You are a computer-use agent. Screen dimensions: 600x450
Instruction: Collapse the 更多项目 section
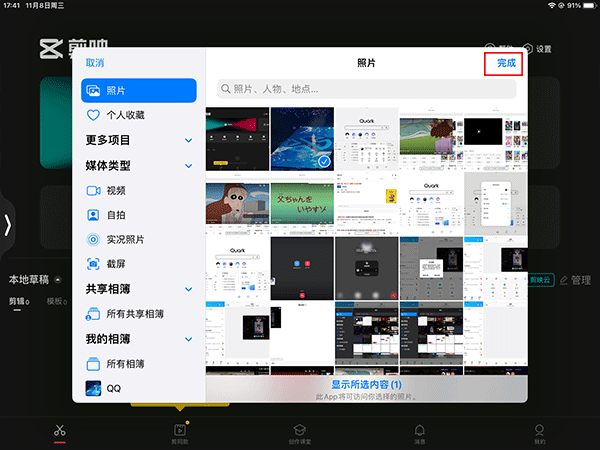188,141
